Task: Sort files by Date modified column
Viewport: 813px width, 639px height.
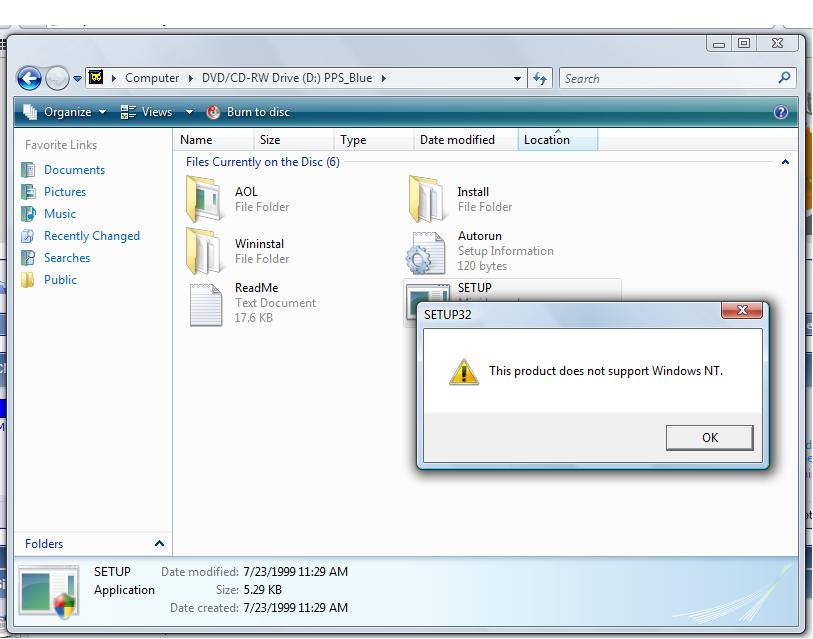Action: tap(457, 140)
